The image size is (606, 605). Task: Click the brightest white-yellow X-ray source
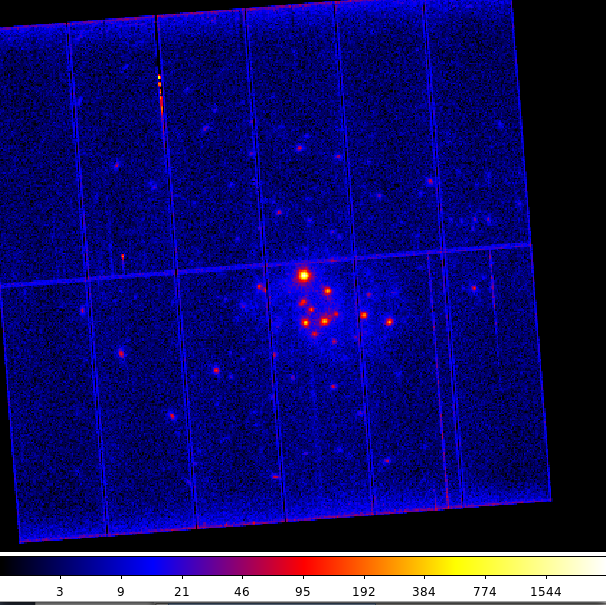(304, 276)
